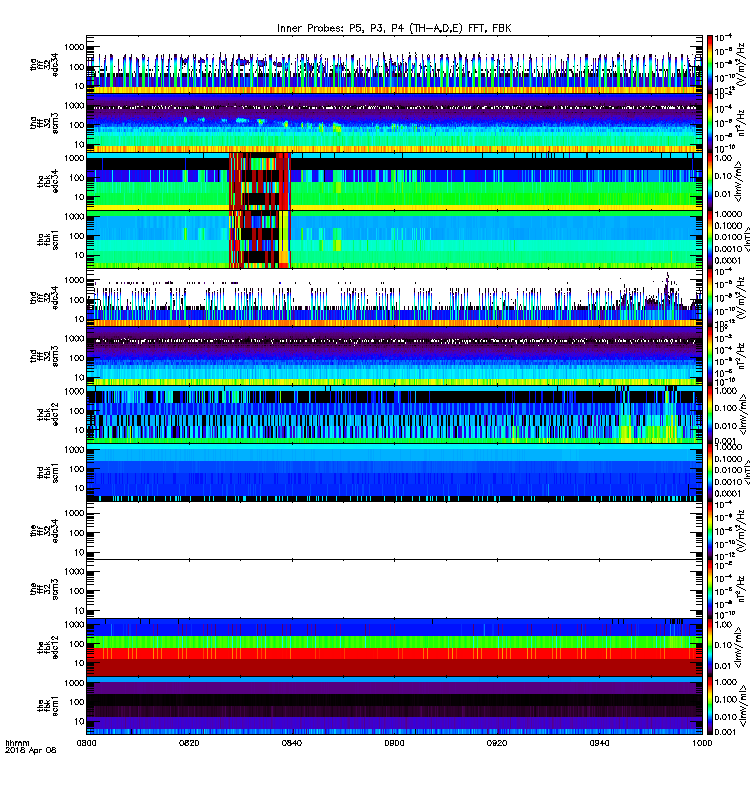Click the "hhmm" axis unit label

click(x=17, y=743)
